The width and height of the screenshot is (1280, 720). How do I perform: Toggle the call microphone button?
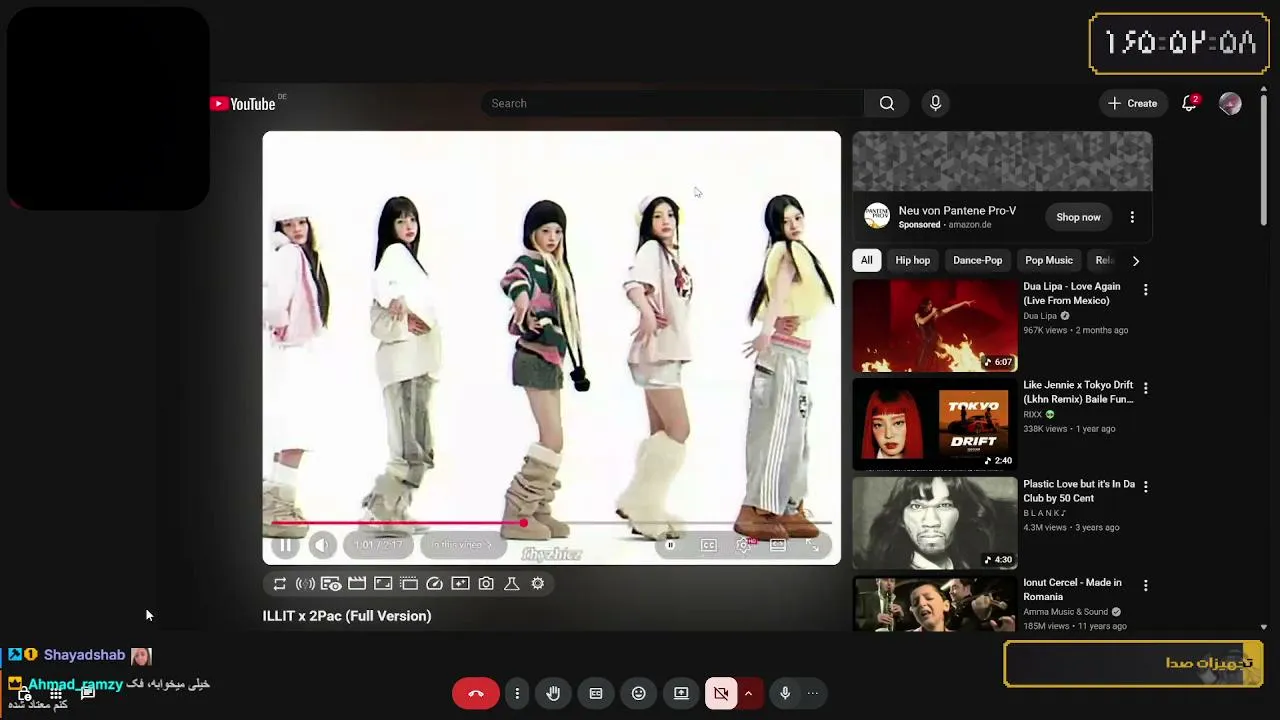(785, 693)
